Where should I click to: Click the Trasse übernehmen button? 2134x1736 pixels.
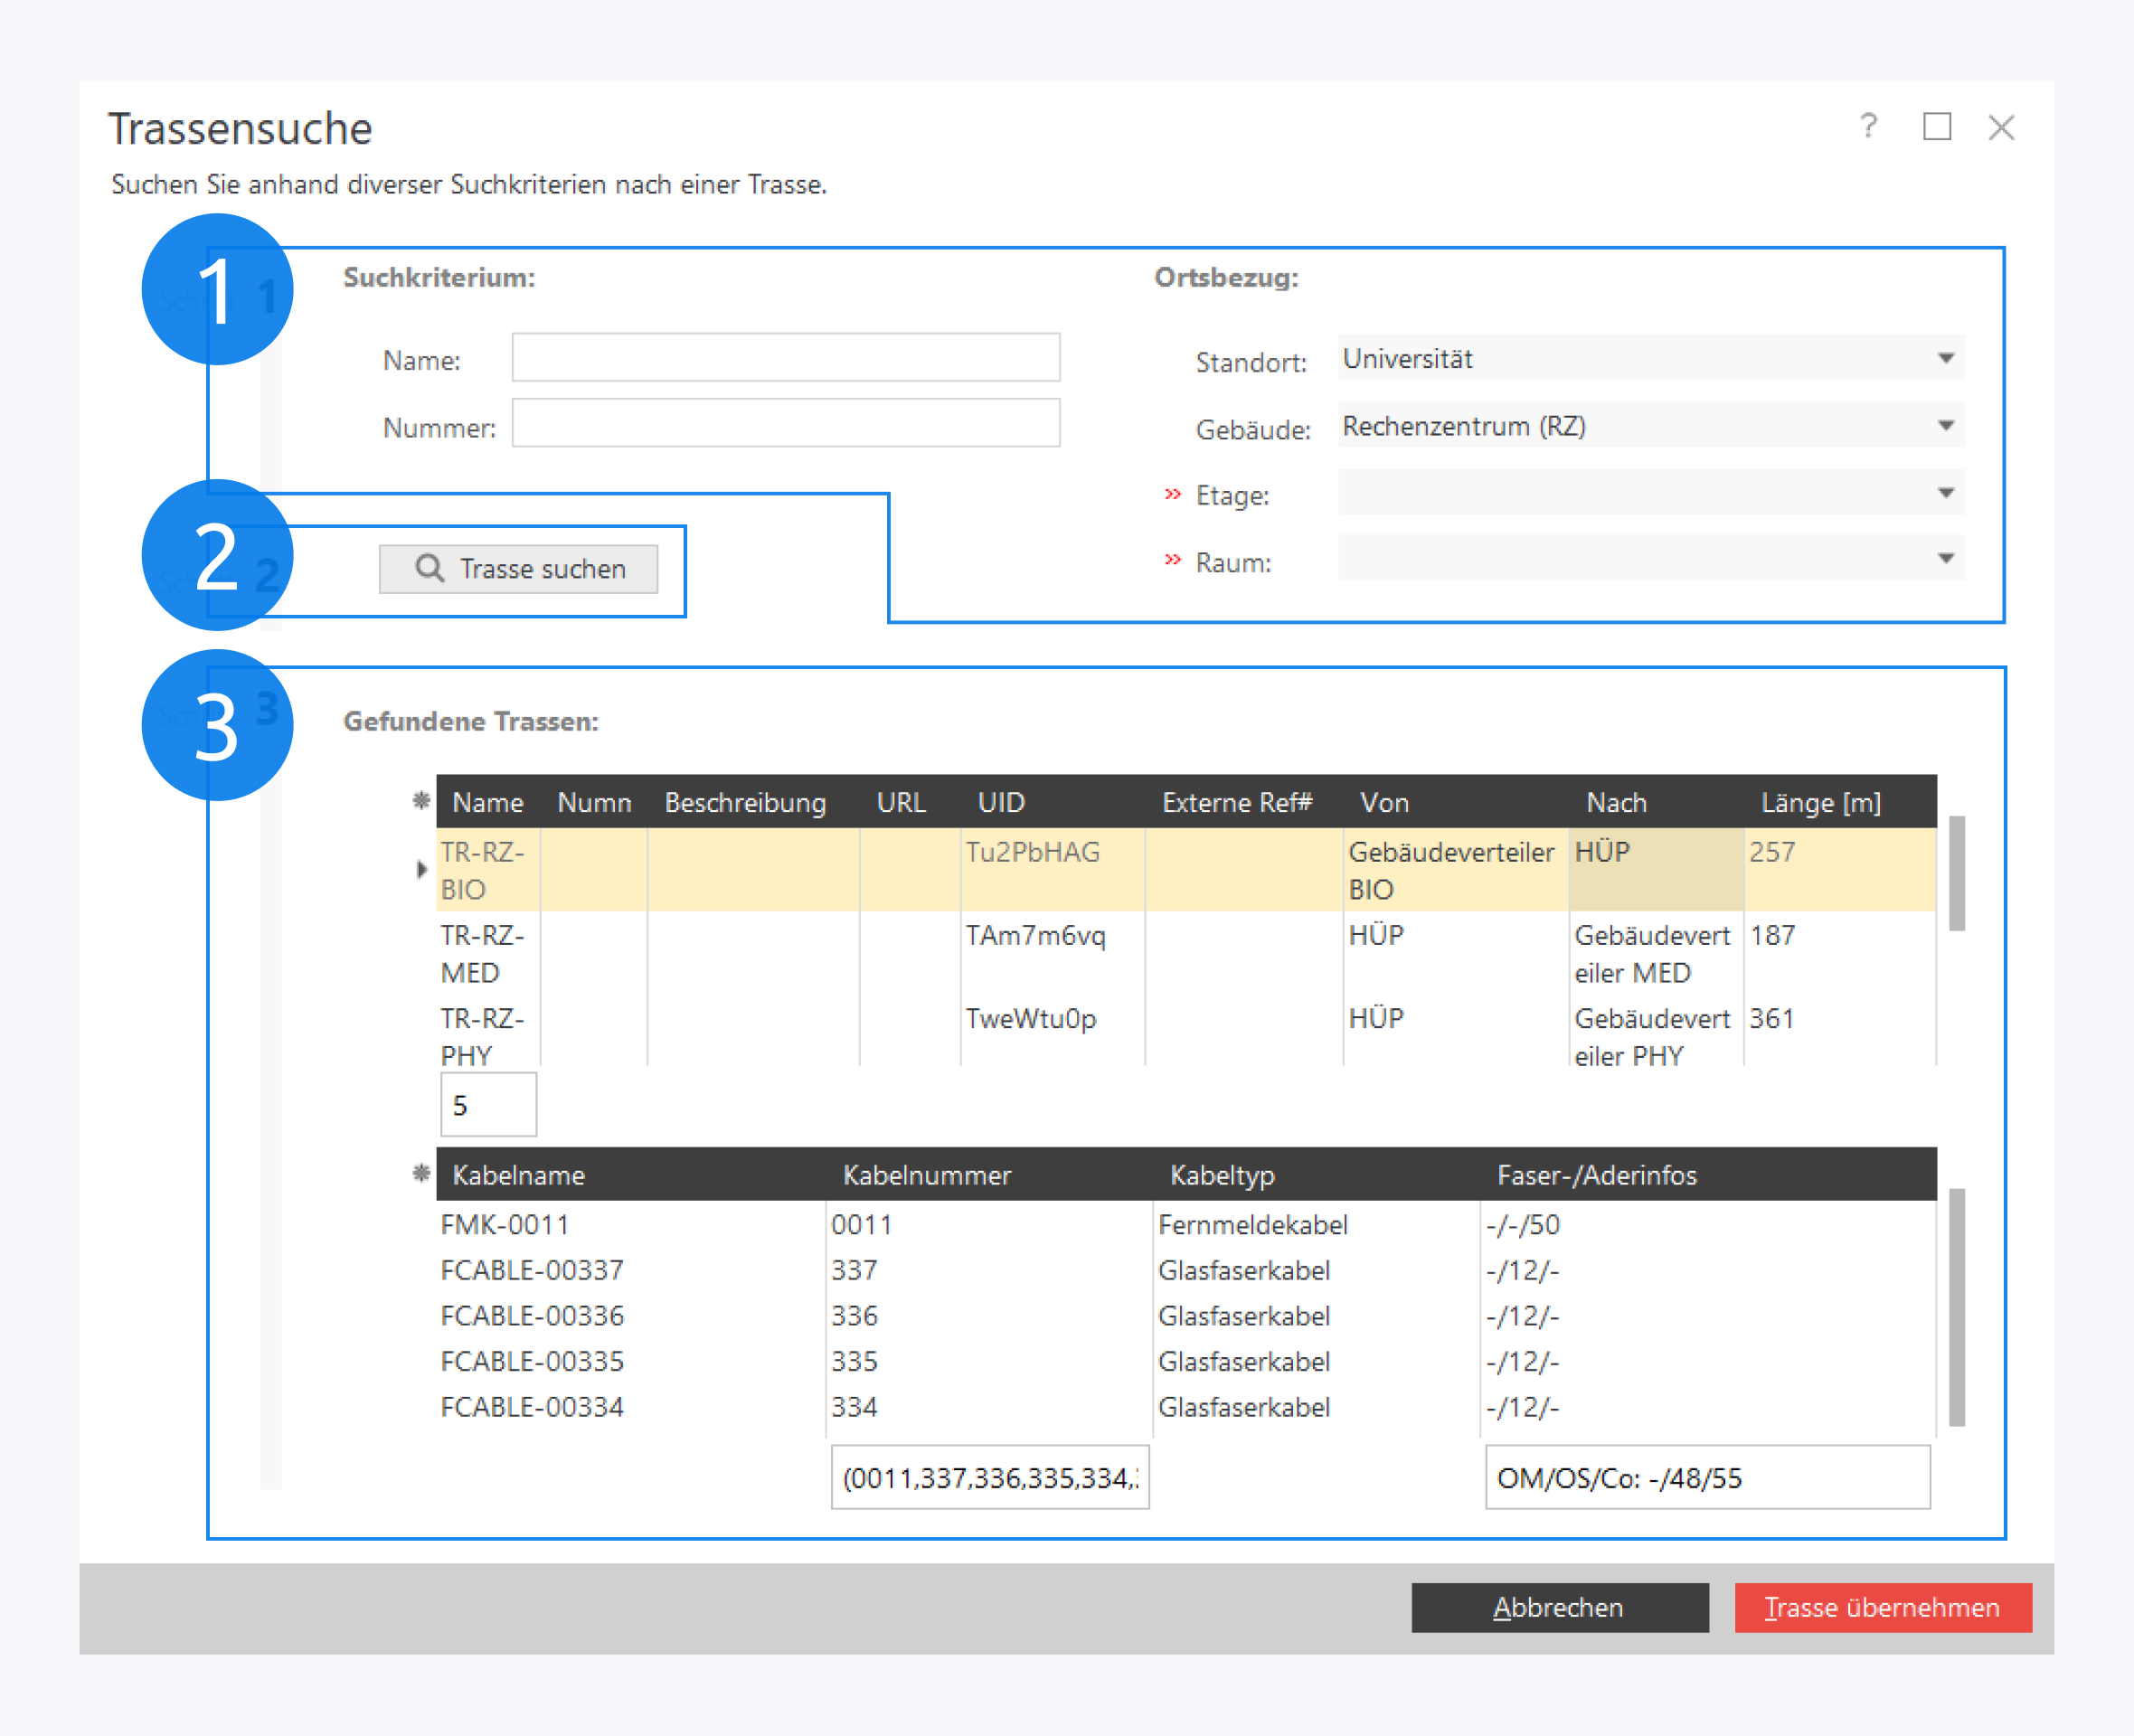pyautogui.click(x=1882, y=1607)
